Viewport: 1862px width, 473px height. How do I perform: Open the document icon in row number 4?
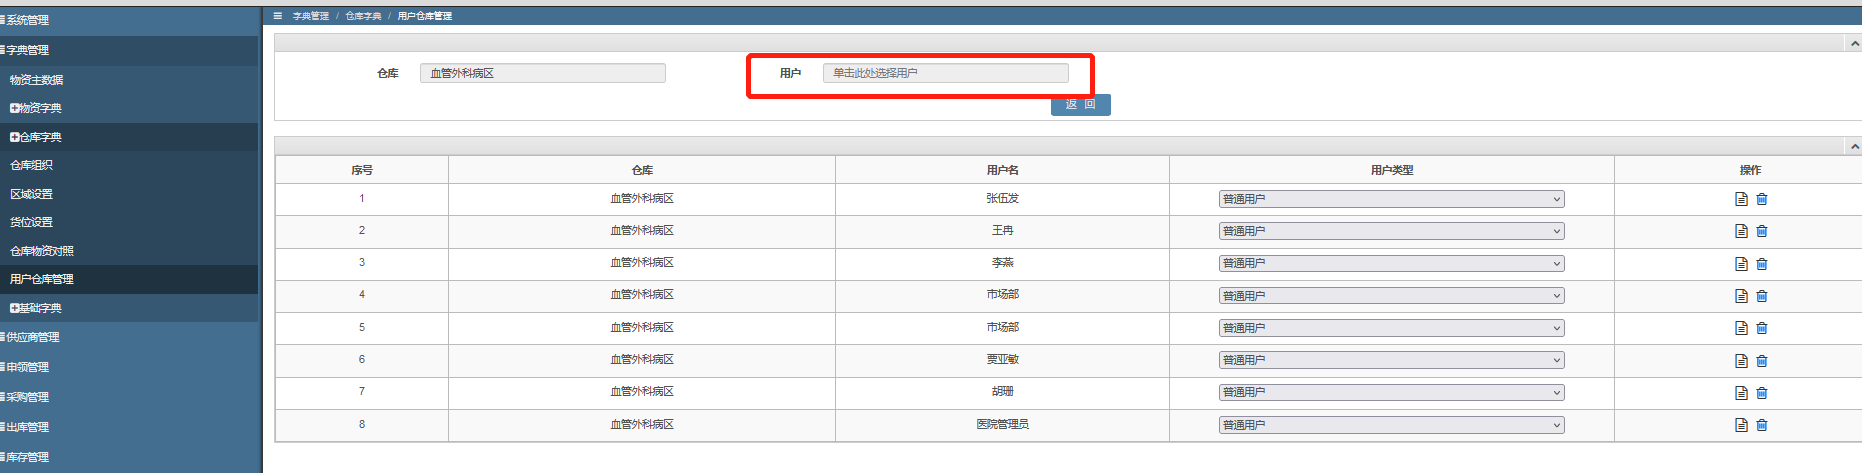[1741, 296]
